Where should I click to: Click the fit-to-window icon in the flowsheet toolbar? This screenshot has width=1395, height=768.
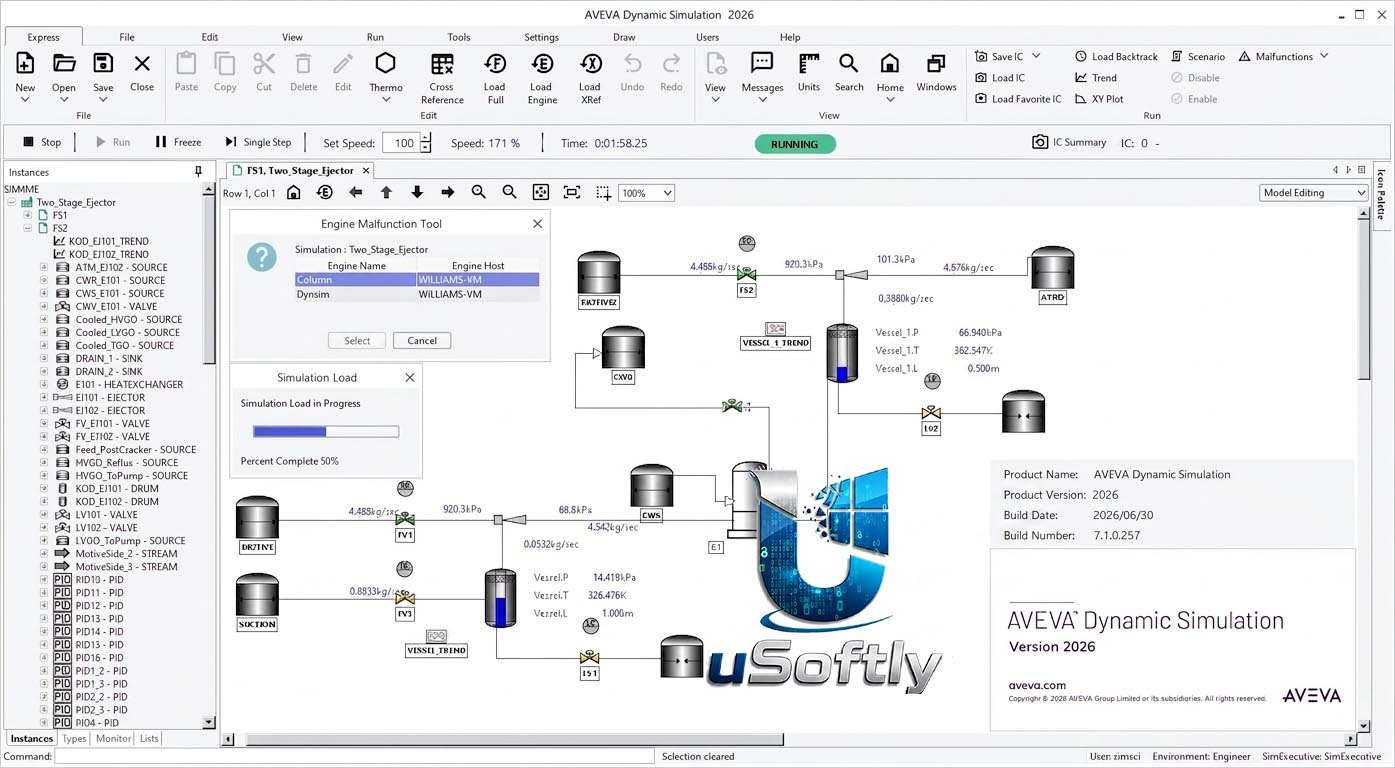[572, 192]
